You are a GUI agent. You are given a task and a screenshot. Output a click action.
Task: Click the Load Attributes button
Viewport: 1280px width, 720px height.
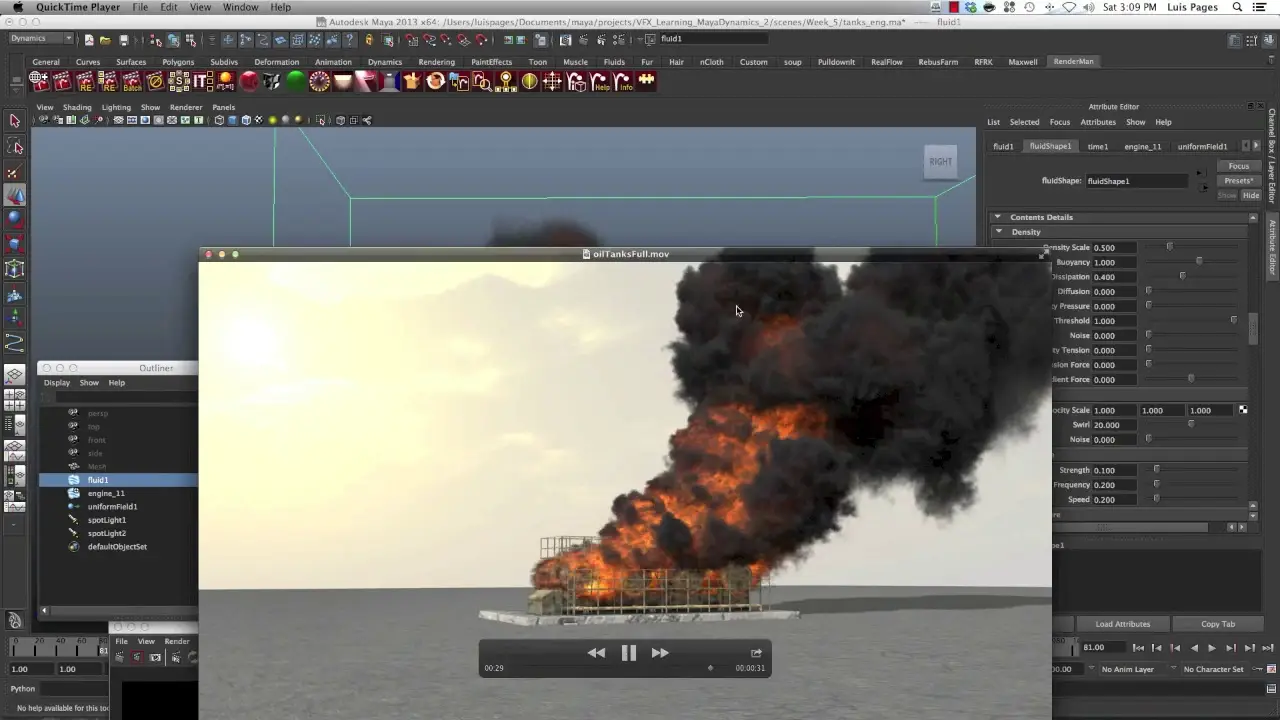[x=1123, y=624]
